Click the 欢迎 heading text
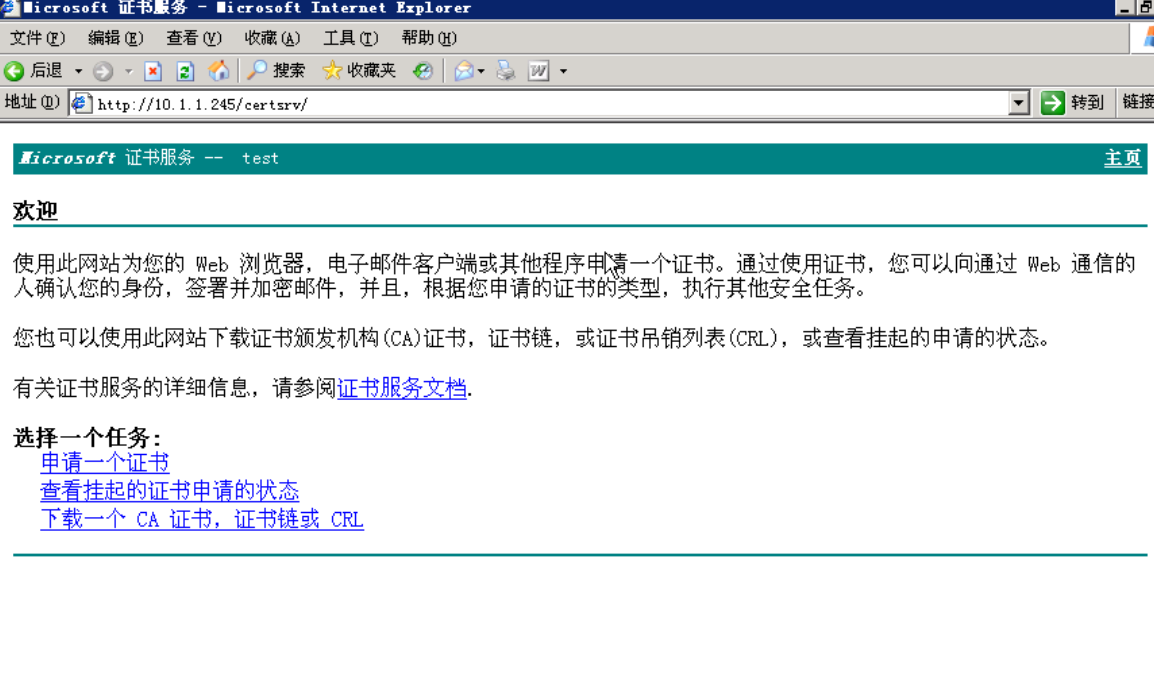This screenshot has height=673, width=1154. 35,211
